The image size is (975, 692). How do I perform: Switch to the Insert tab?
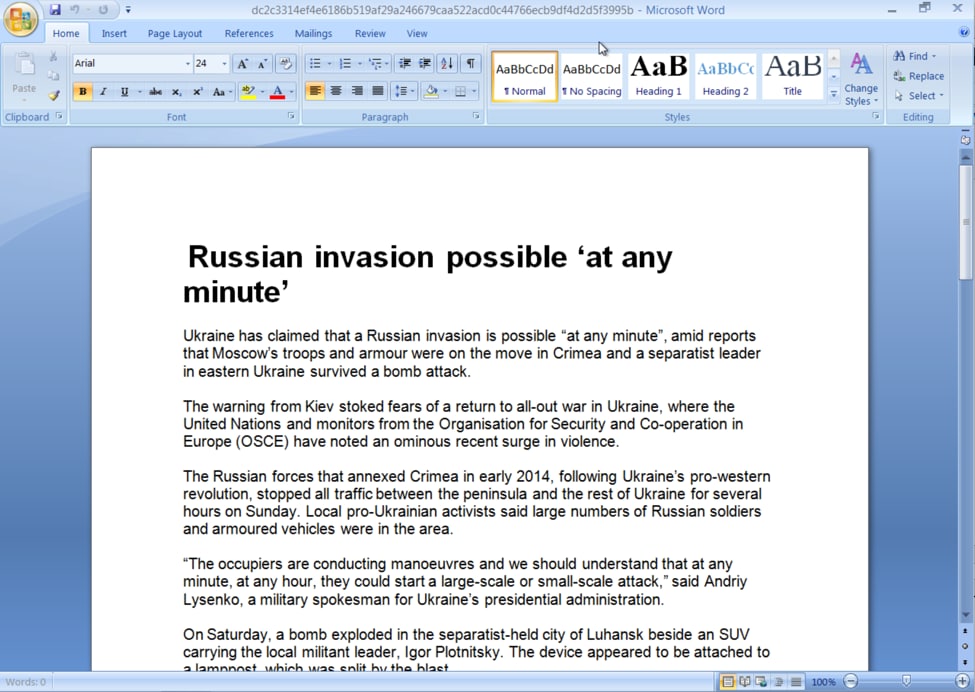coord(114,34)
